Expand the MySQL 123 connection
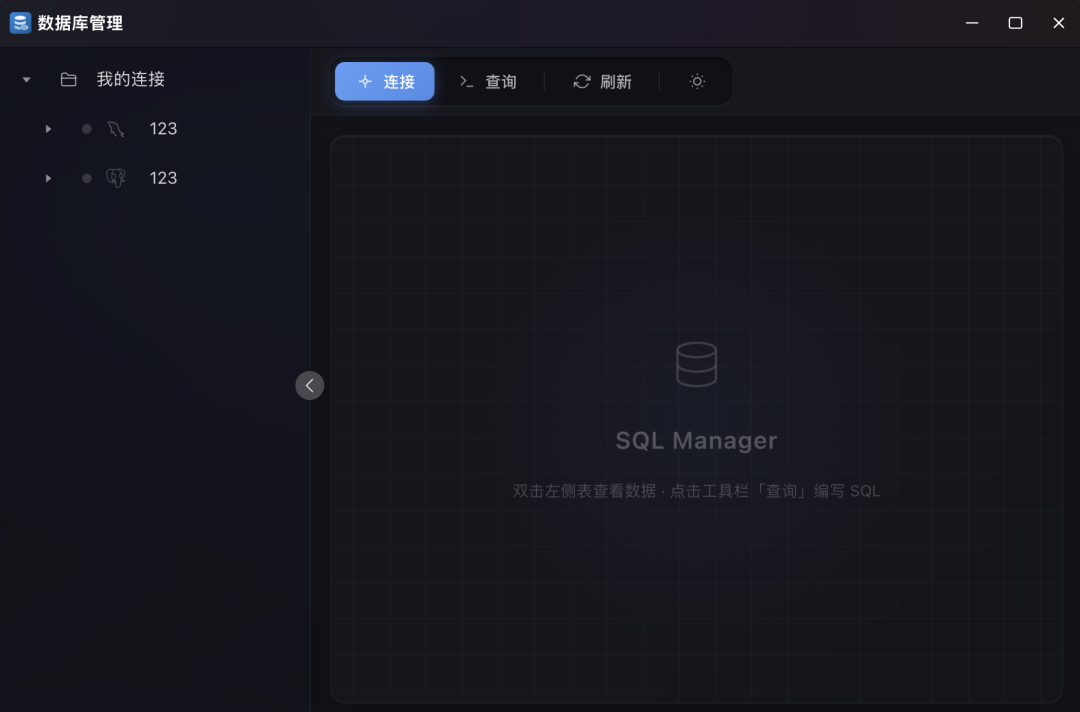The width and height of the screenshot is (1080, 712). click(x=48, y=129)
